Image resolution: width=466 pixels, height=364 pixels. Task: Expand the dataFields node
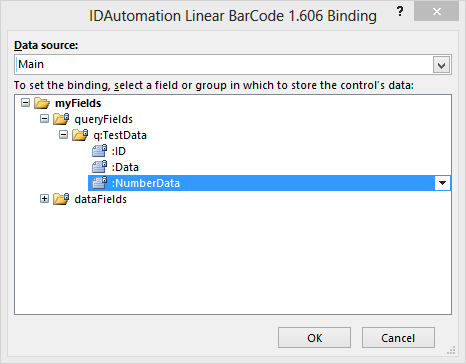click(44, 199)
